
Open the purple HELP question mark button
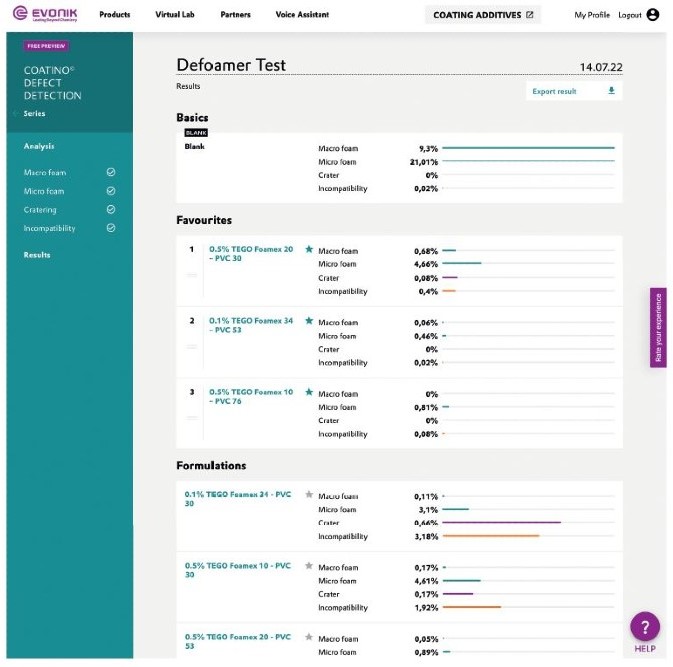(645, 627)
